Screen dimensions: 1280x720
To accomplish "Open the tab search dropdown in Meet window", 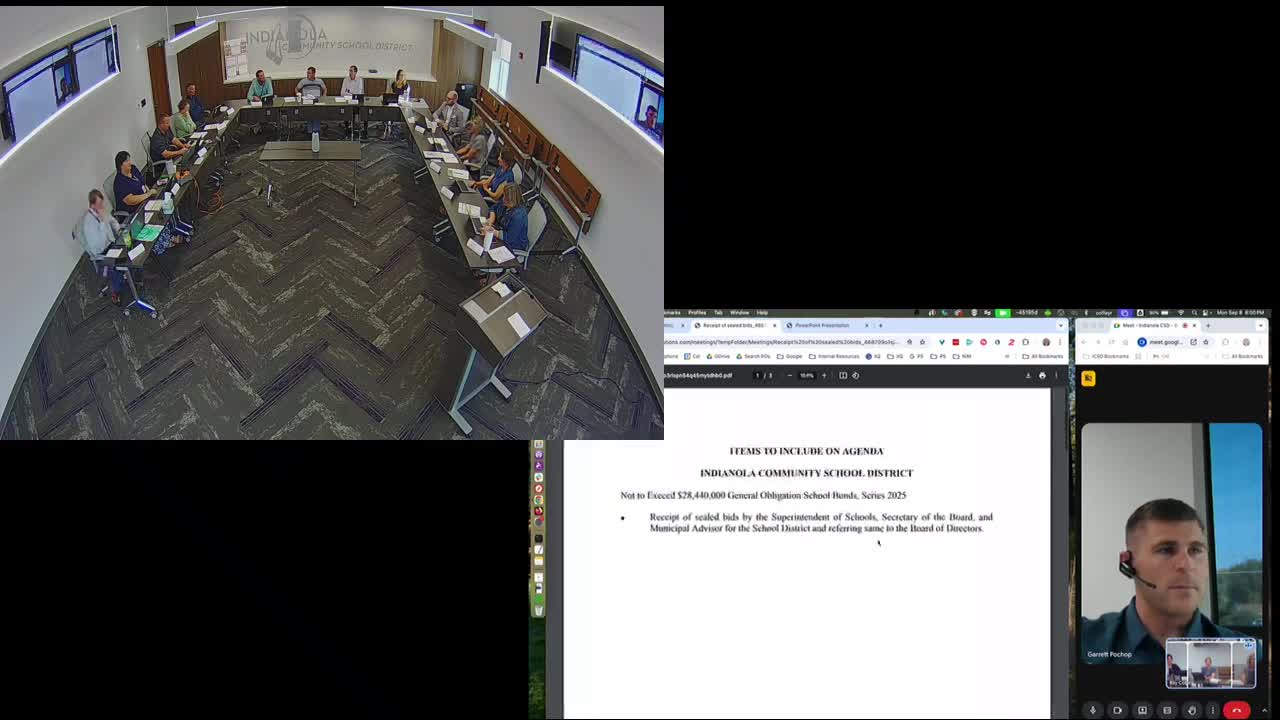I will point(1261,325).
